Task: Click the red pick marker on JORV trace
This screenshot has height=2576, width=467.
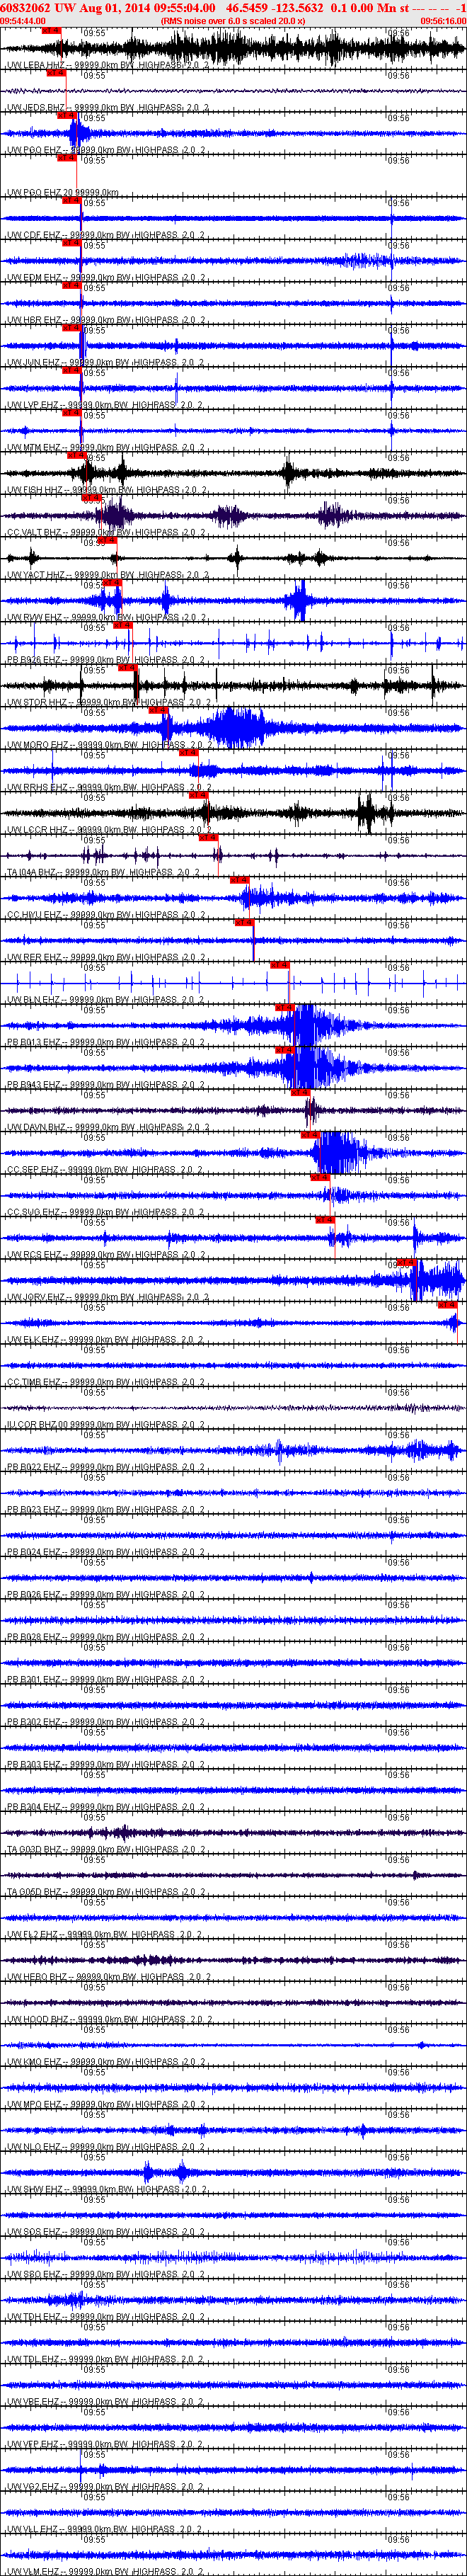Action: point(406,1263)
